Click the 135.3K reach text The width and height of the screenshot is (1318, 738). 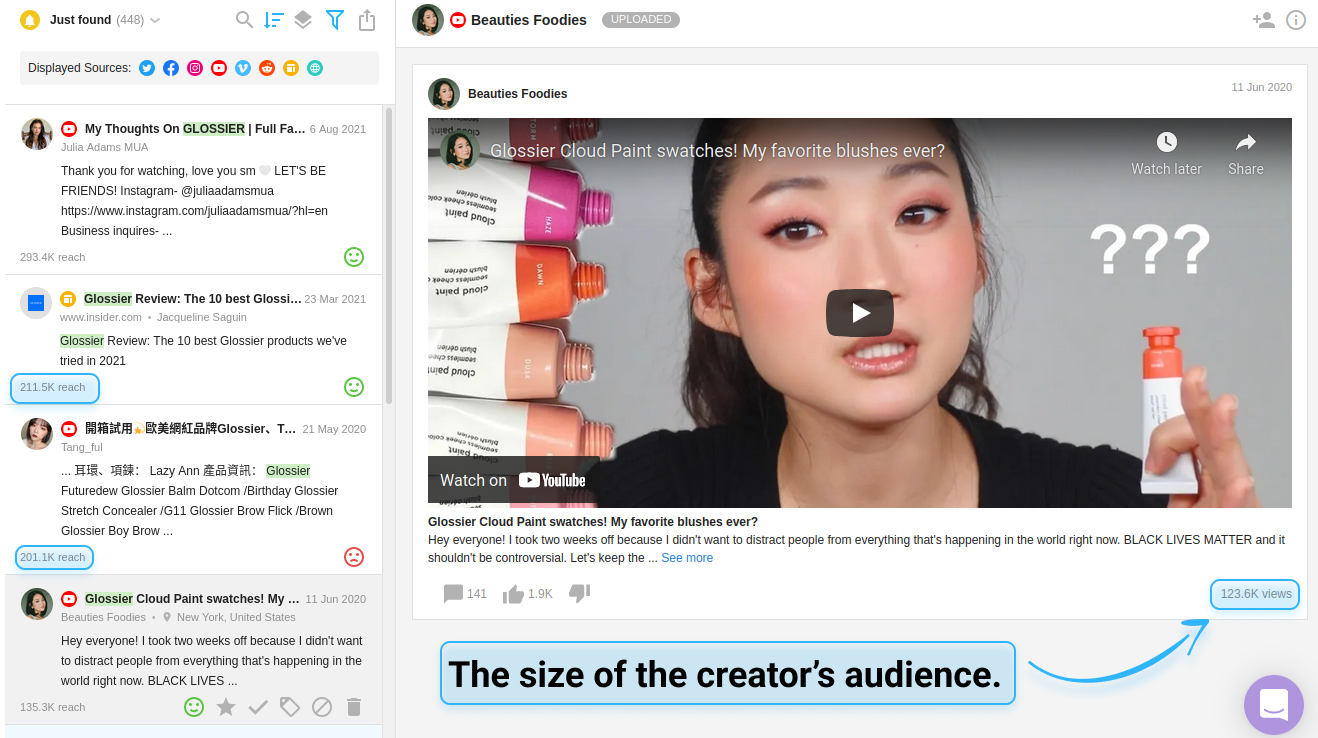(52, 707)
